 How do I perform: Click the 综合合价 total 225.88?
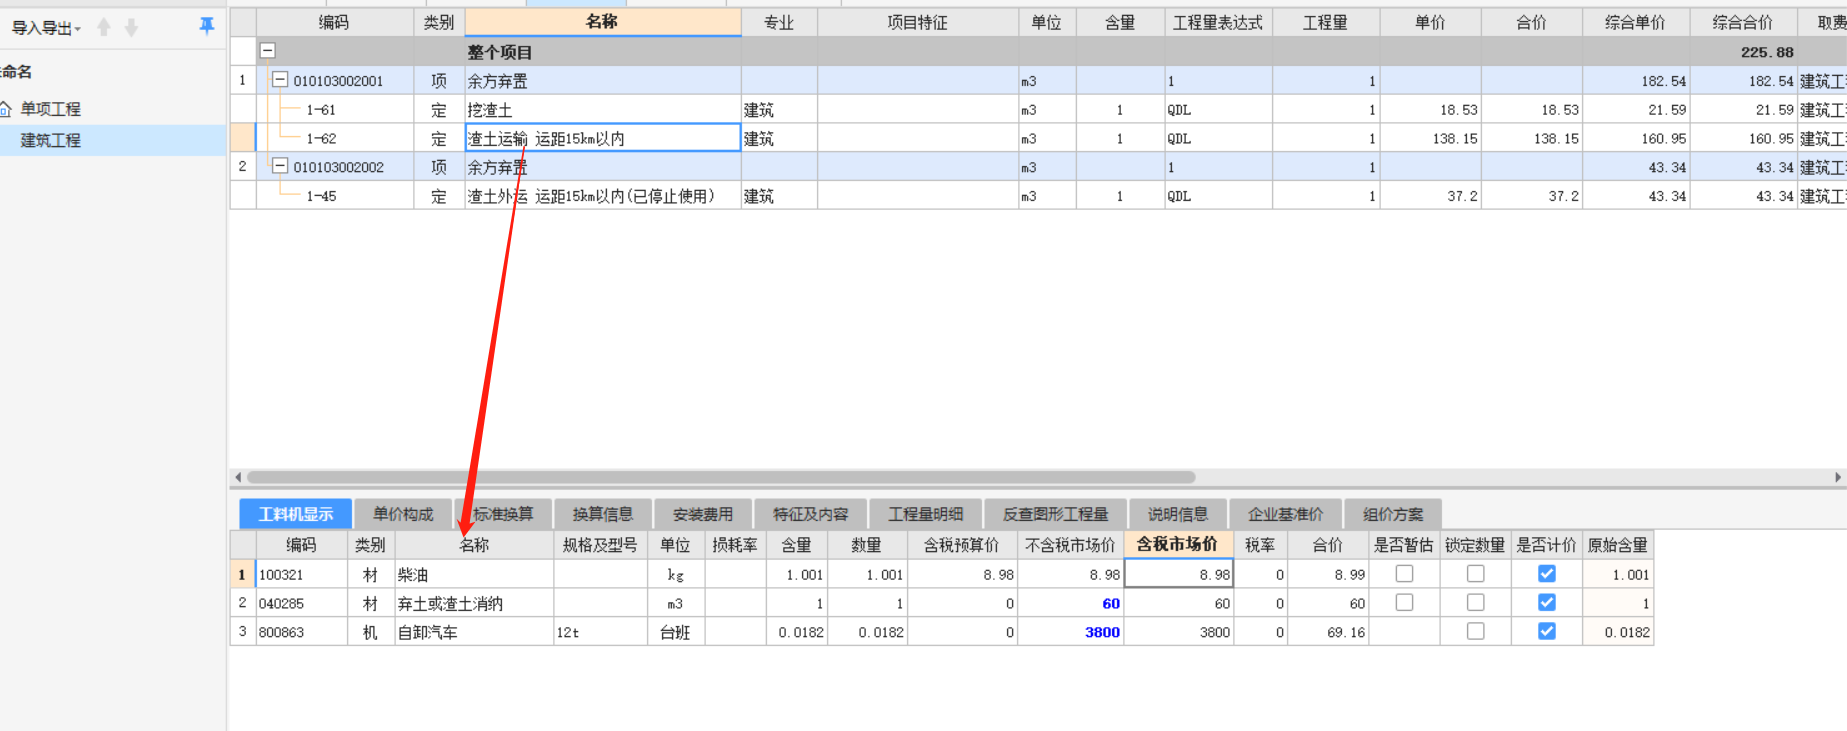[1767, 52]
